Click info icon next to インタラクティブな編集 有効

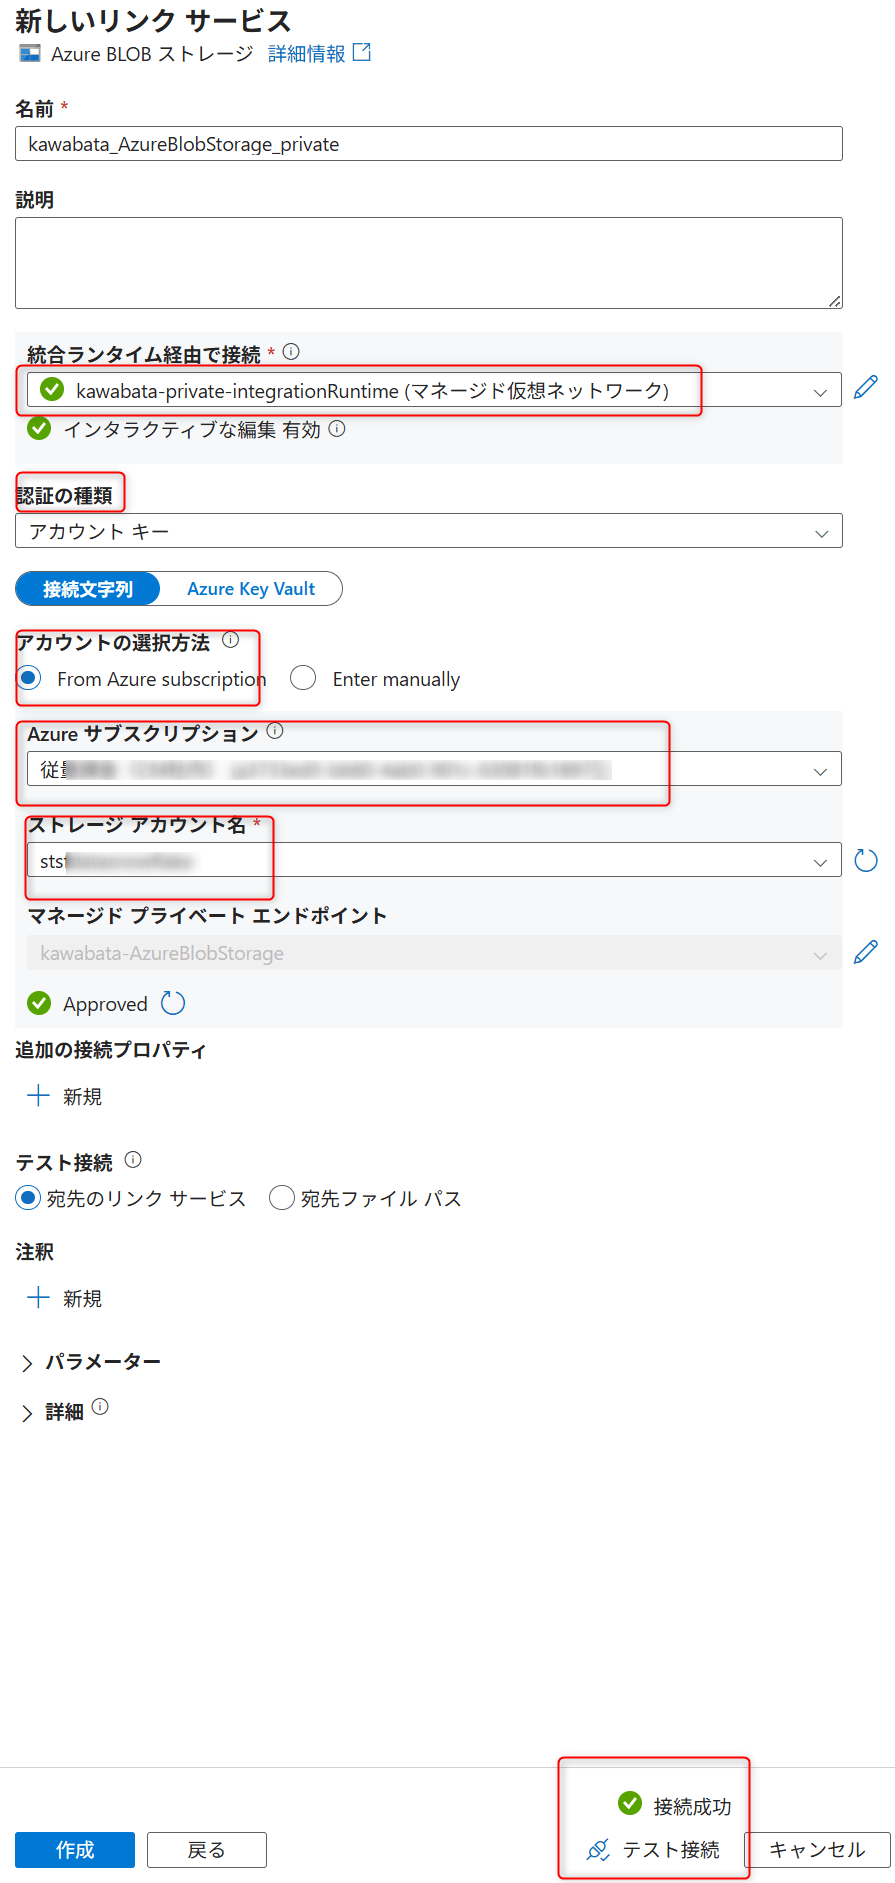(x=337, y=428)
